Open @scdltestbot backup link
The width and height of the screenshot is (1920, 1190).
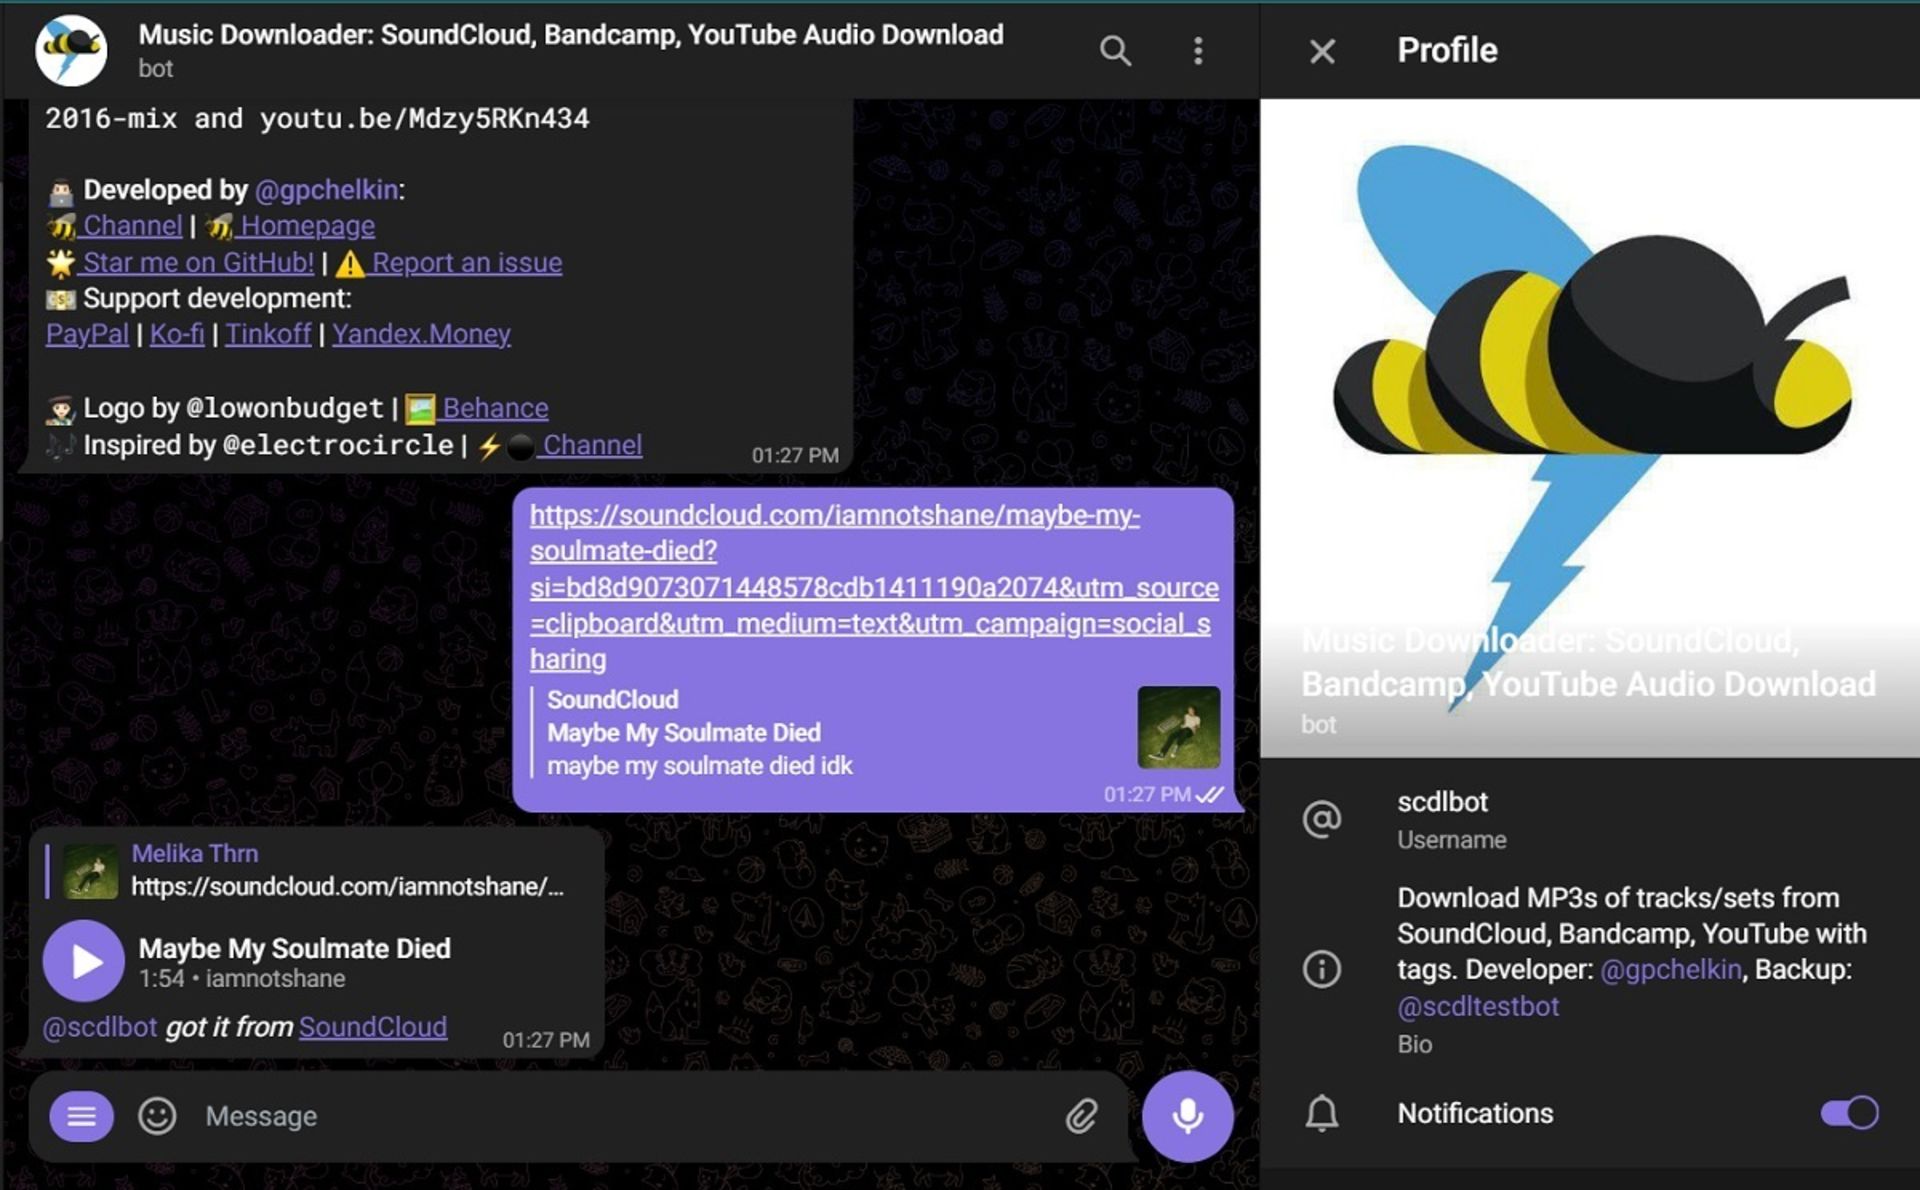click(1478, 1006)
